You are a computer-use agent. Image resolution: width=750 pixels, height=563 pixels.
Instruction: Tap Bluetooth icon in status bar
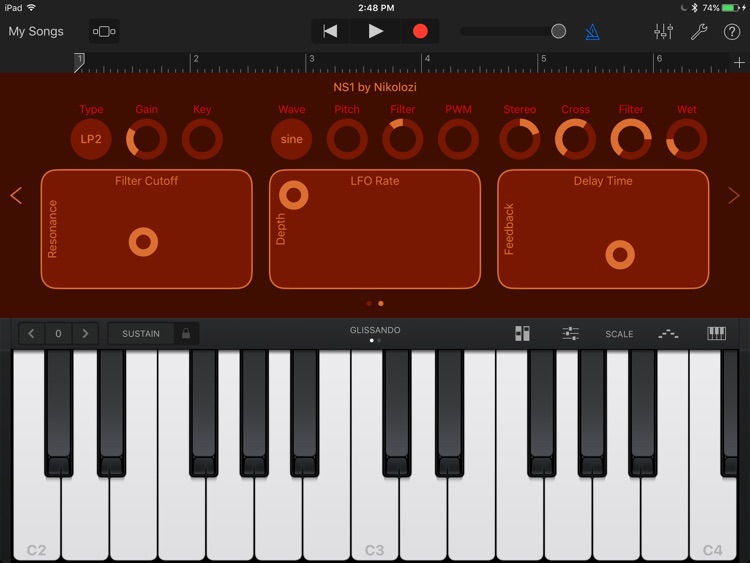click(695, 8)
